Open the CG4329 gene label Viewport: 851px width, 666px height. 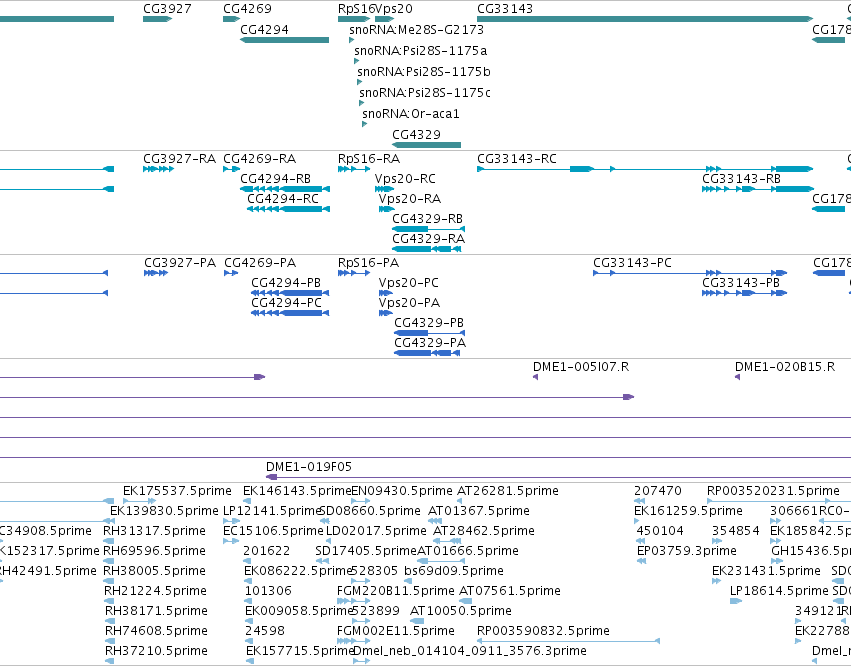[x=416, y=135]
